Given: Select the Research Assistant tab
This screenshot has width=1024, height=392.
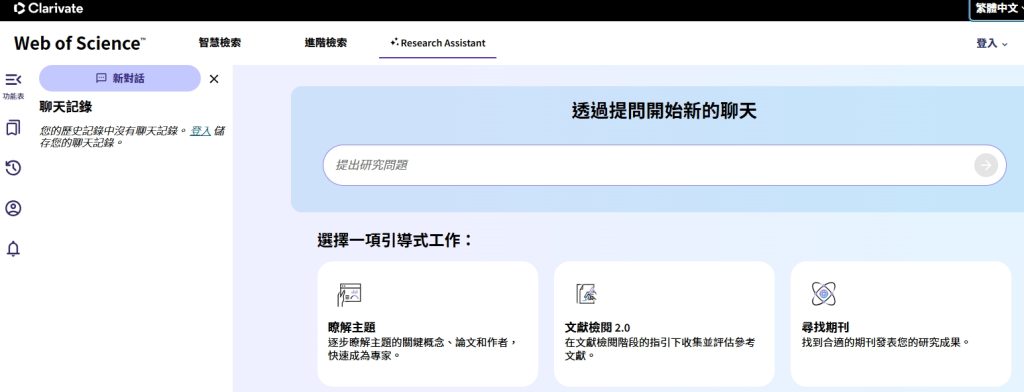Looking at the screenshot, I should 438,43.
